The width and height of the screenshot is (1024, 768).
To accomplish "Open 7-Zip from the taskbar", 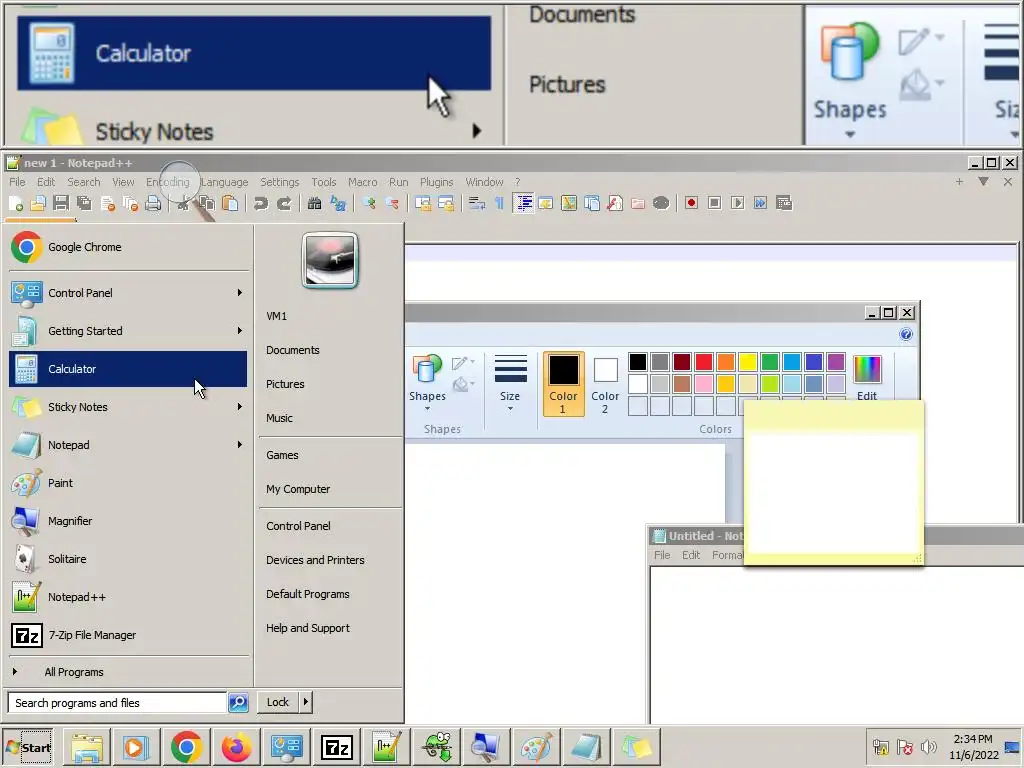I will pyautogui.click(x=337, y=747).
